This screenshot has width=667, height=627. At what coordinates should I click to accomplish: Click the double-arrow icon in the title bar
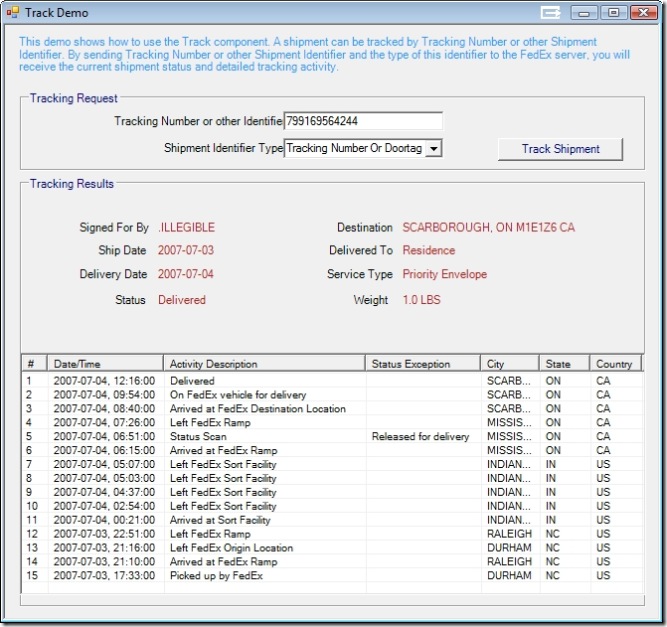tap(551, 13)
